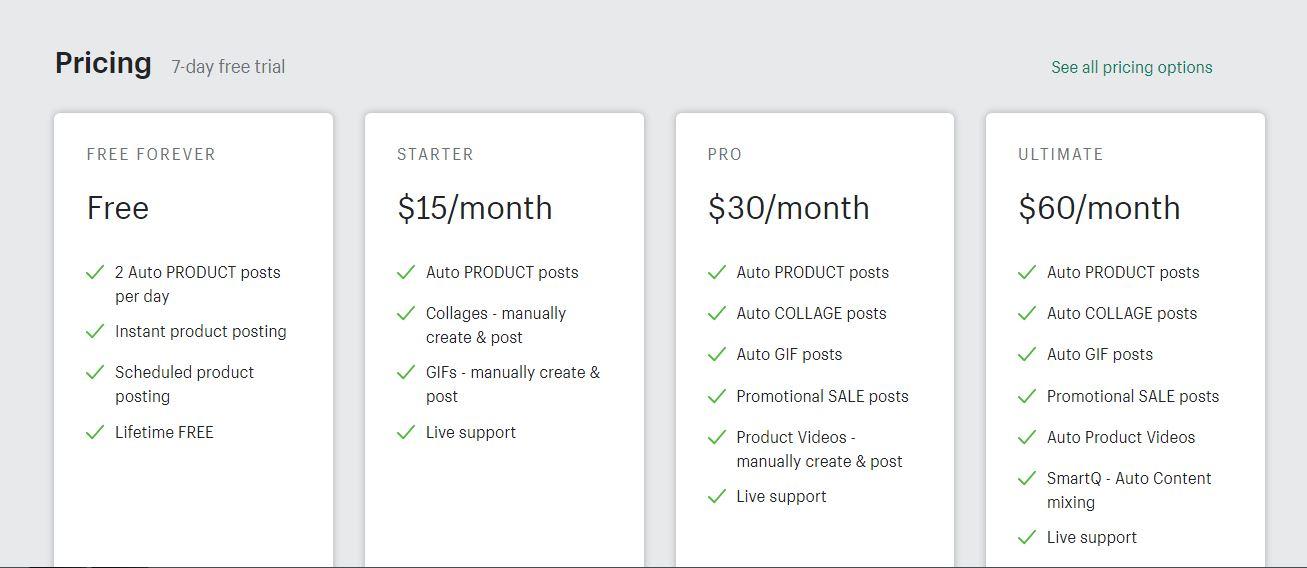Click the 7-day free trial text
This screenshot has height=568, width=1307.
tap(228, 67)
